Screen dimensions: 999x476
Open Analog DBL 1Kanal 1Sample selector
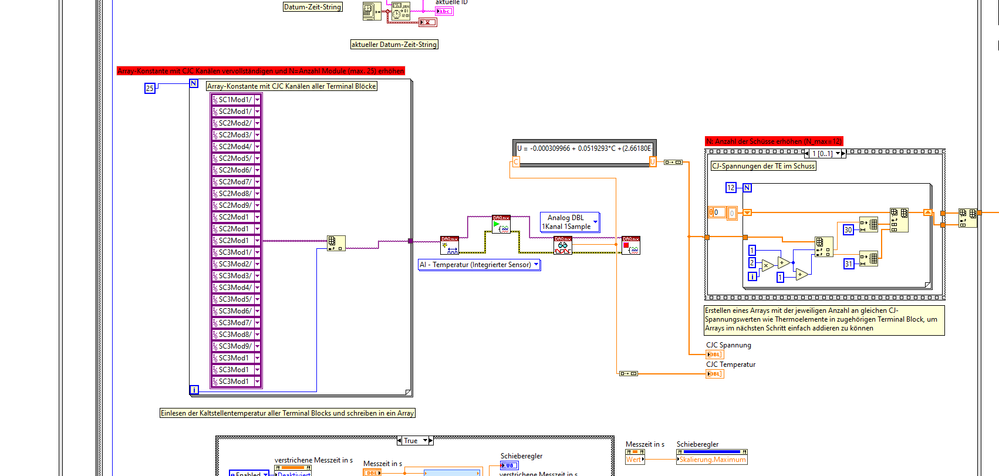click(x=570, y=221)
